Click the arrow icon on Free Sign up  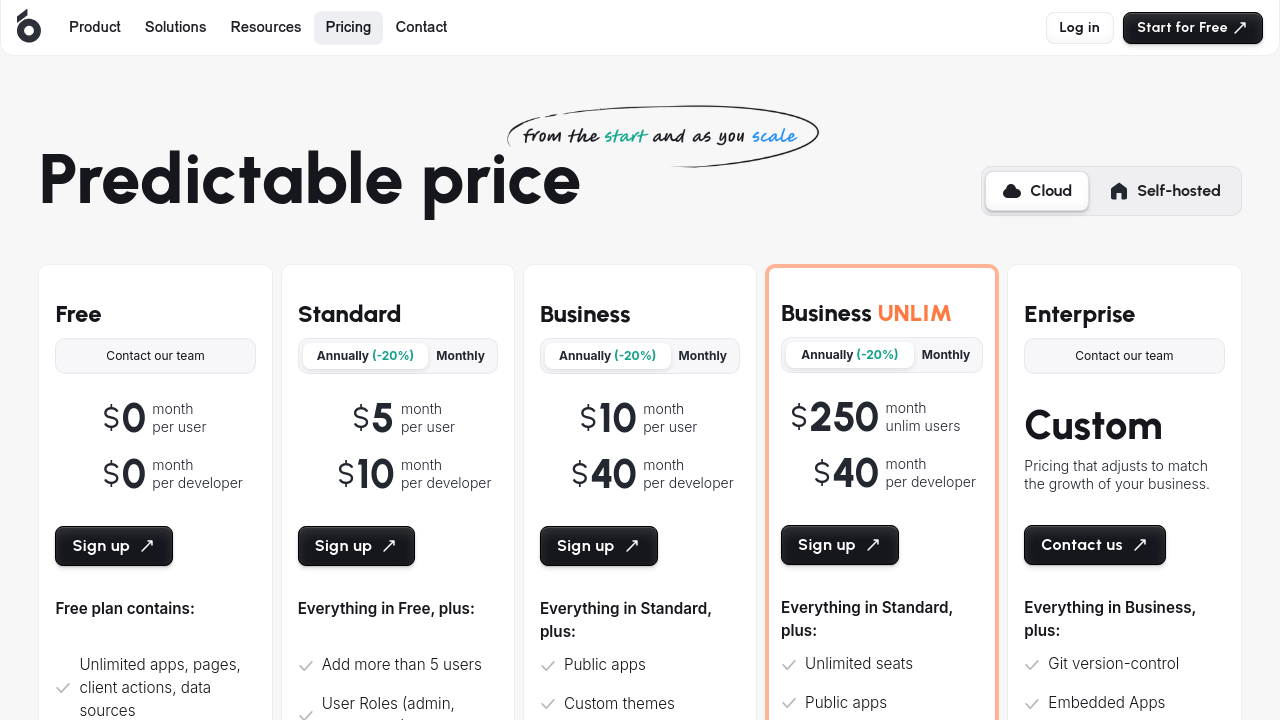[x=147, y=546]
